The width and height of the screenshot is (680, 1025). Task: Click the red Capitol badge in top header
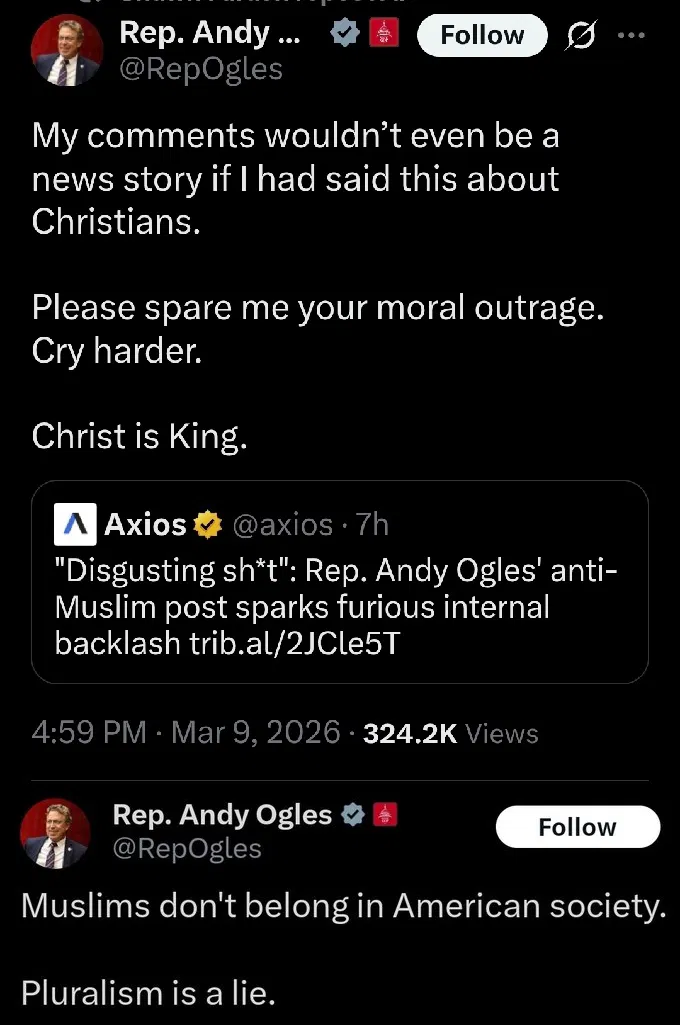click(385, 34)
